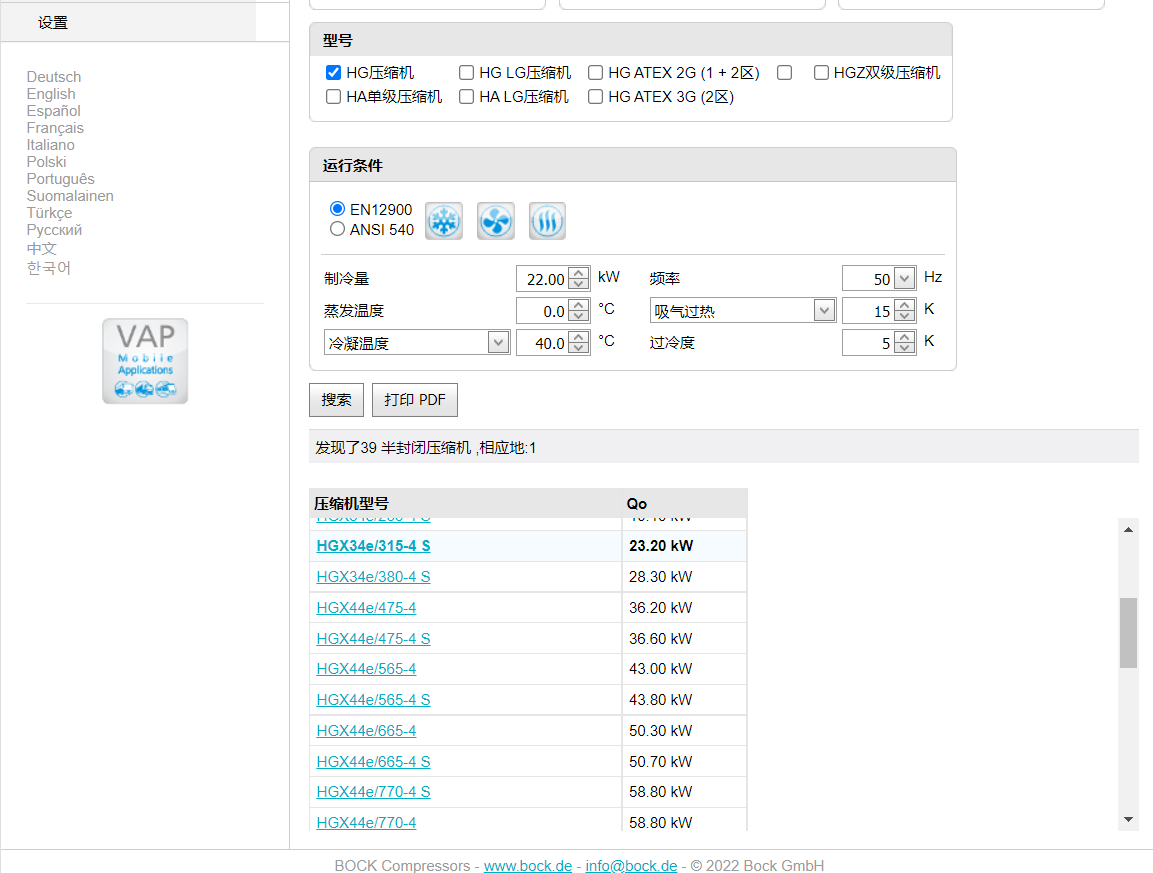The width and height of the screenshot is (1153, 873).
Task: Select the EN12900 radio button
Action: tap(338, 209)
